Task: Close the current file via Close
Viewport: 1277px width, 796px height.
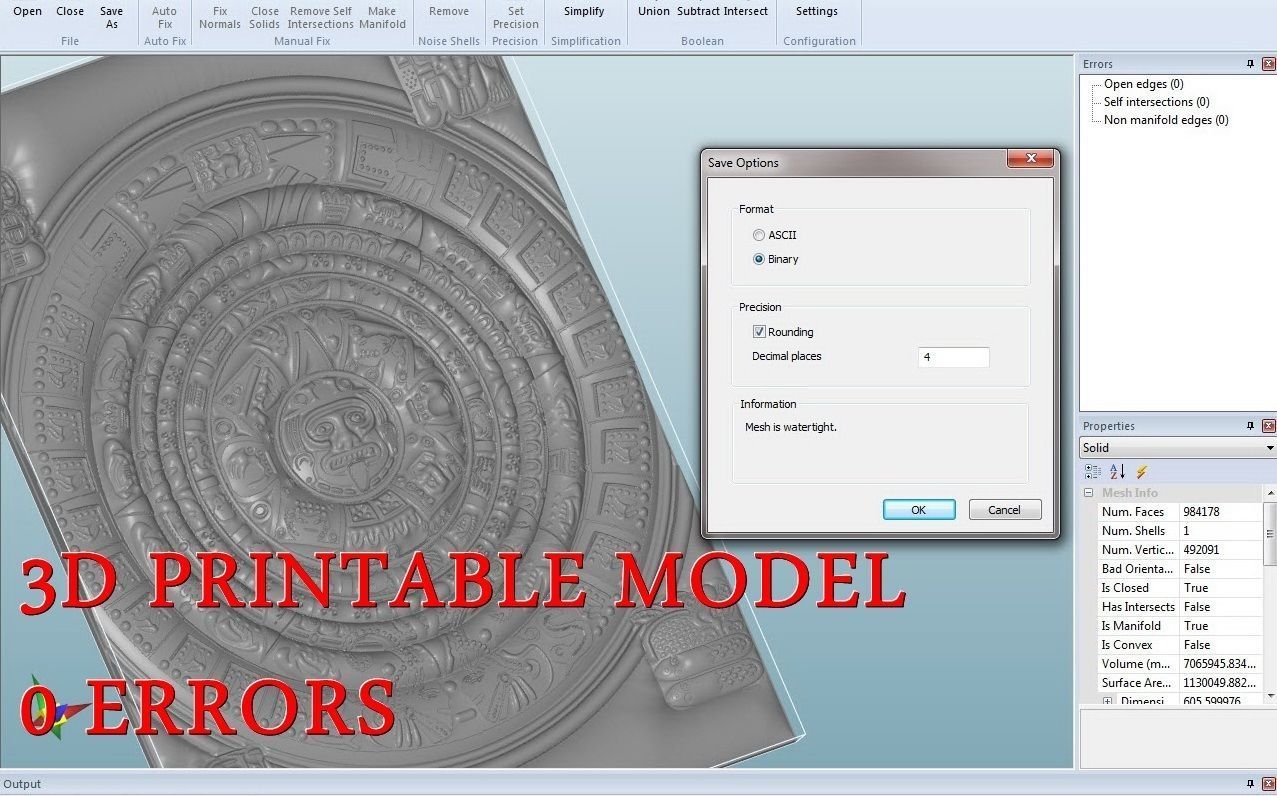Action: 70,12
